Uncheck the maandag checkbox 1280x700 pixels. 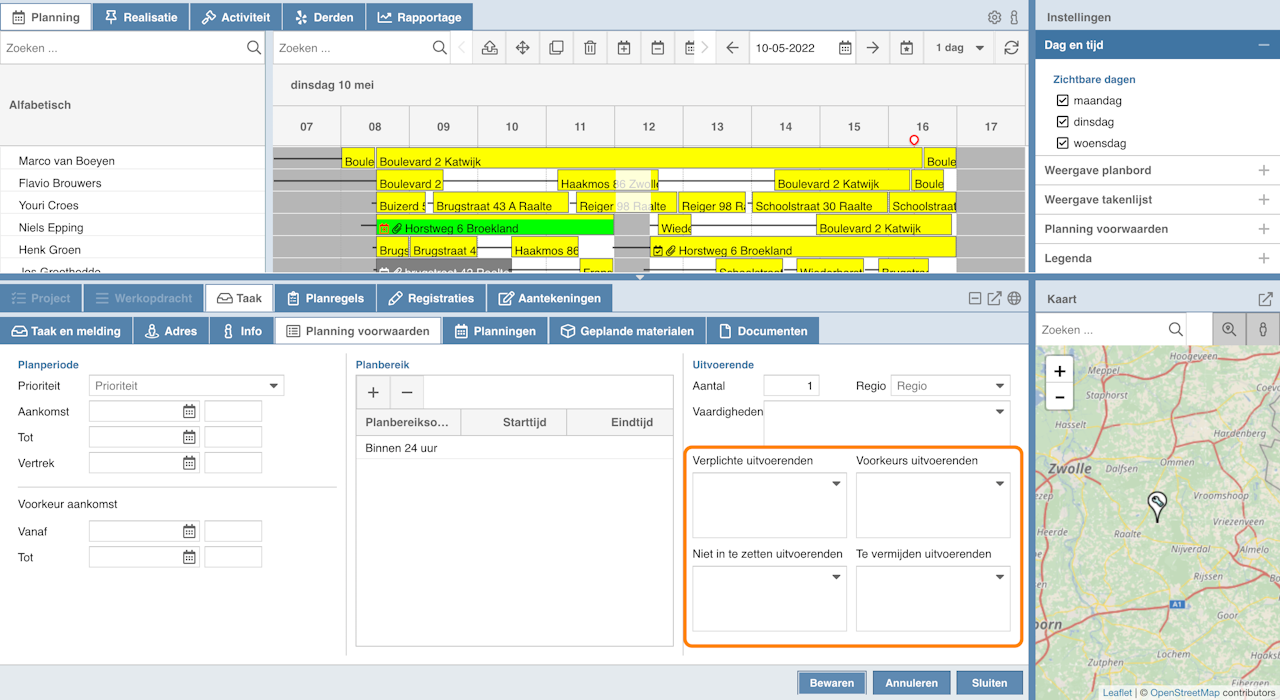click(1063, 101)
